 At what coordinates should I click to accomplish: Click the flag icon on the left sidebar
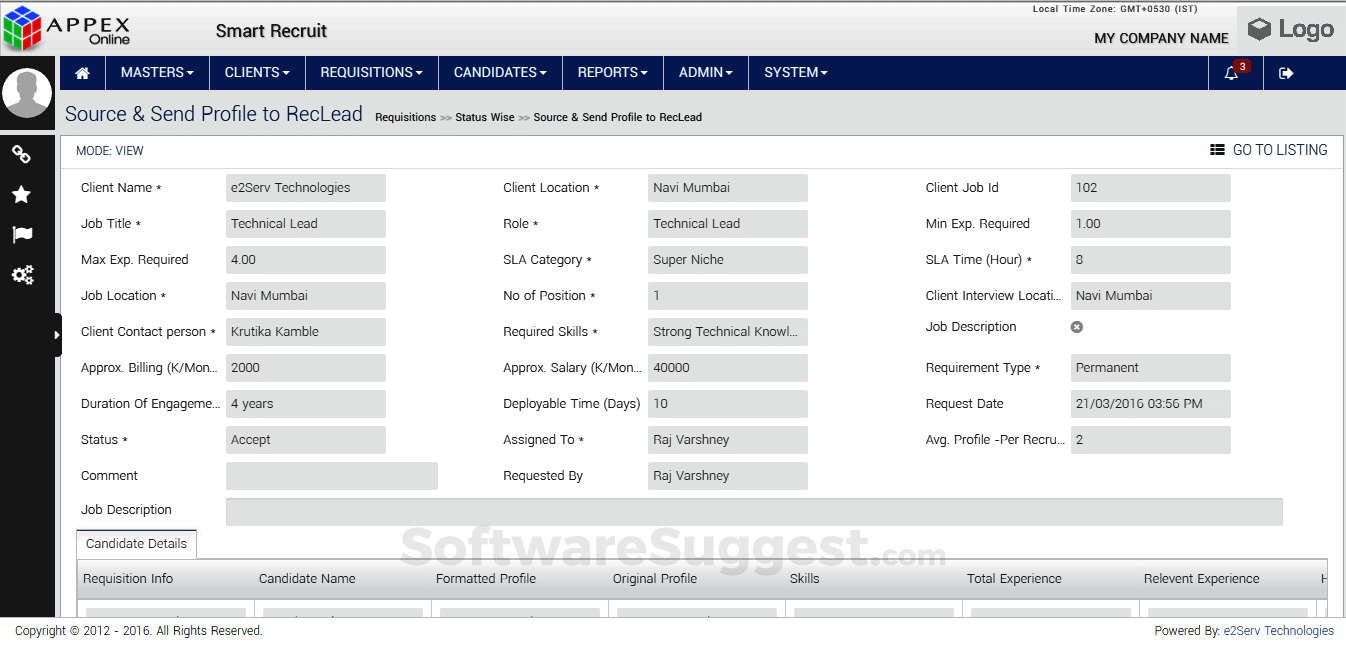[x=22, y=234]
